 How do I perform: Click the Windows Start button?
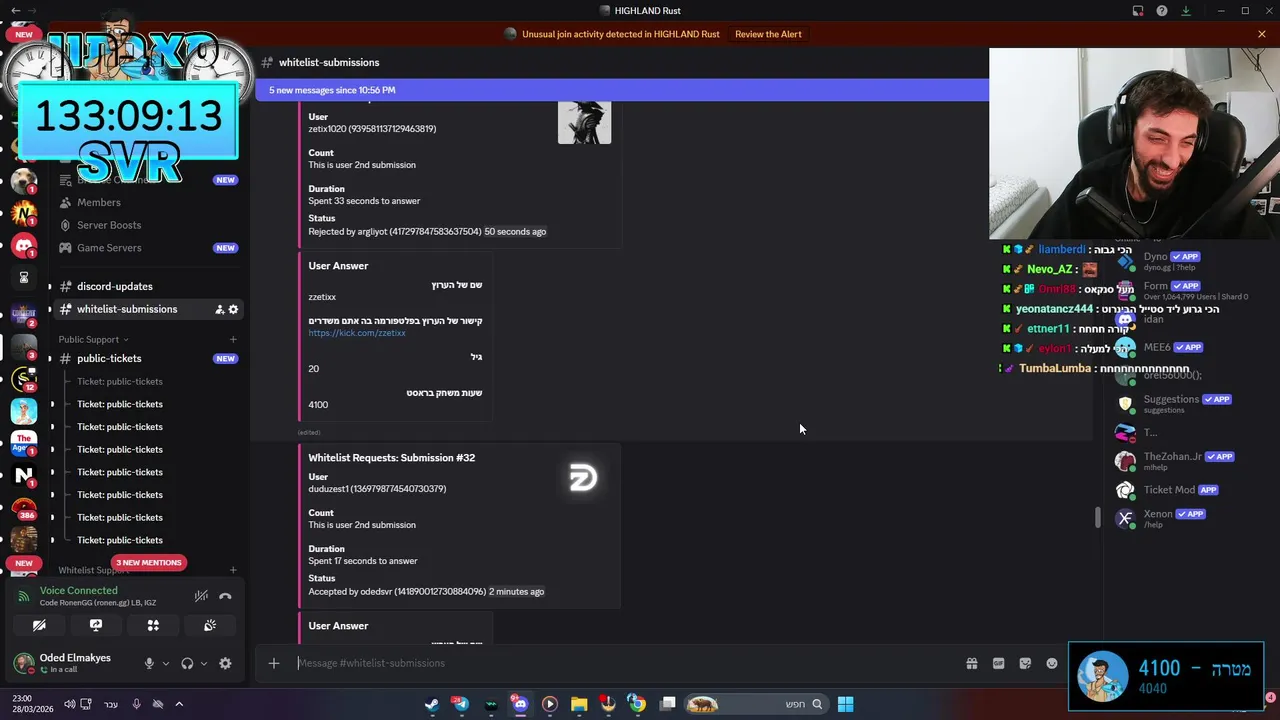pos(845,704)
